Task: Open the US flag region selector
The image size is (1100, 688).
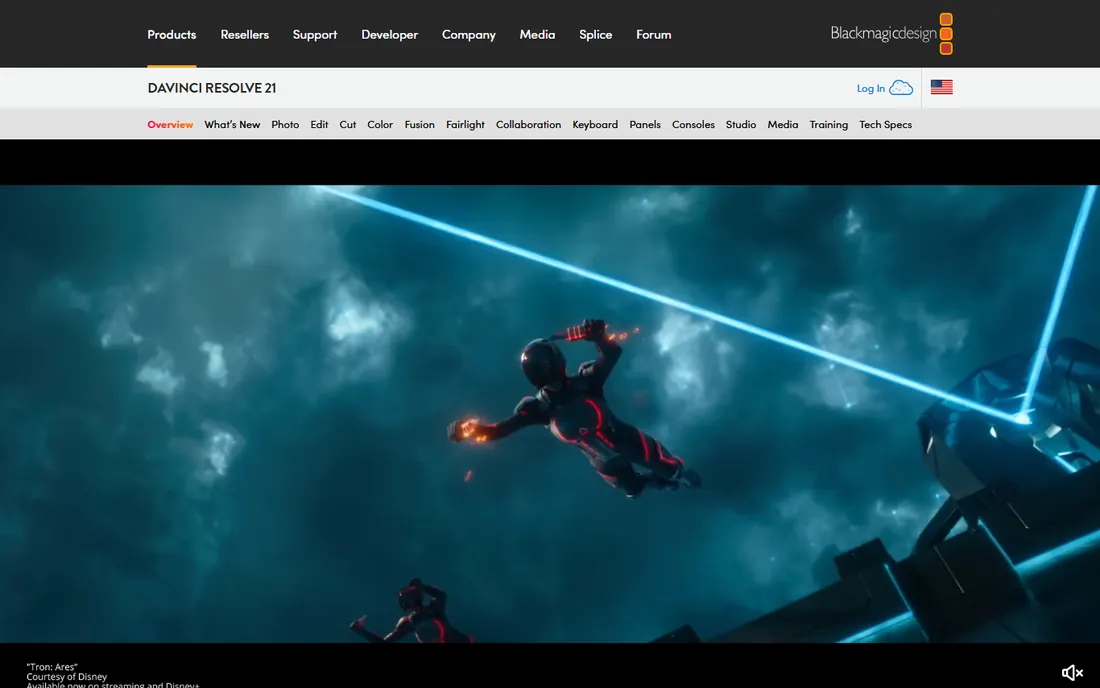Action: 941,87
